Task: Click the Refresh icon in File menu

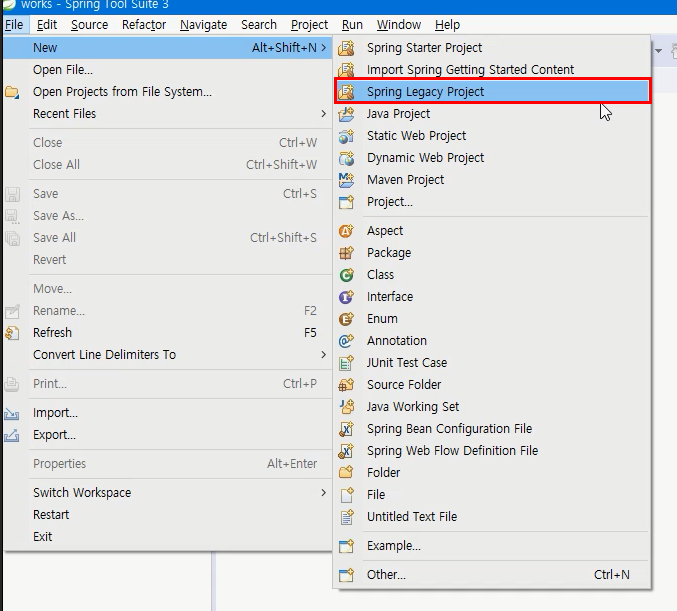Action: pyautogui.click(x=12, y=333)
